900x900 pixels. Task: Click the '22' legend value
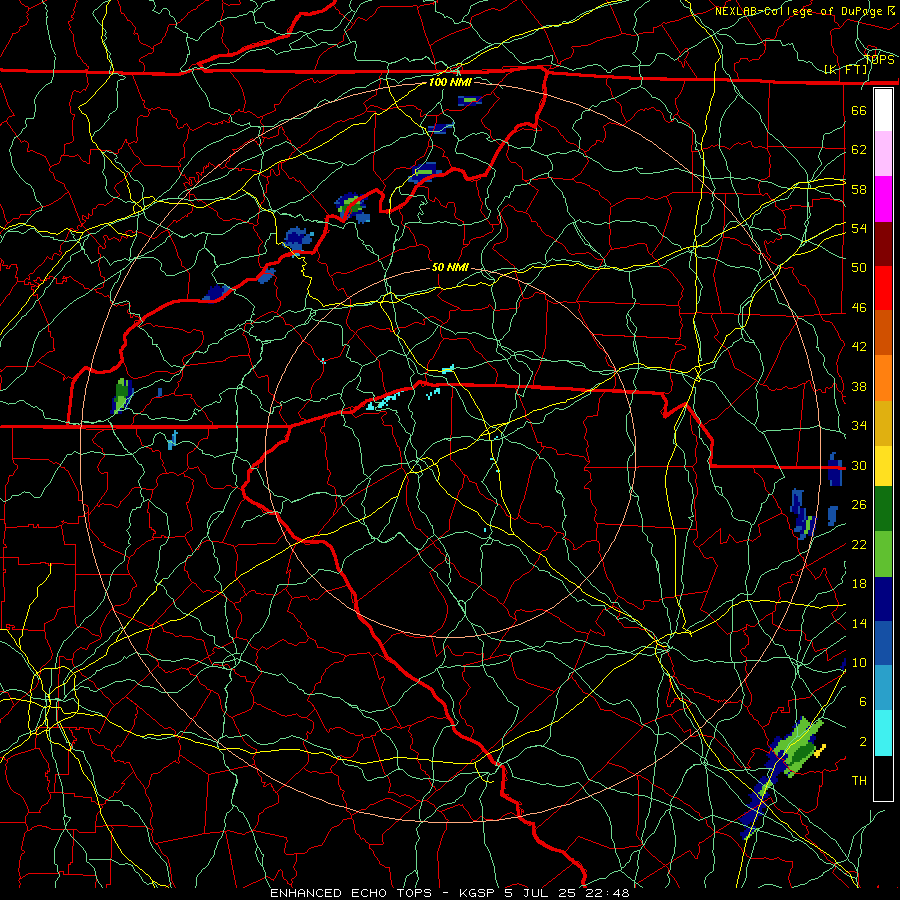click(859, 544)
